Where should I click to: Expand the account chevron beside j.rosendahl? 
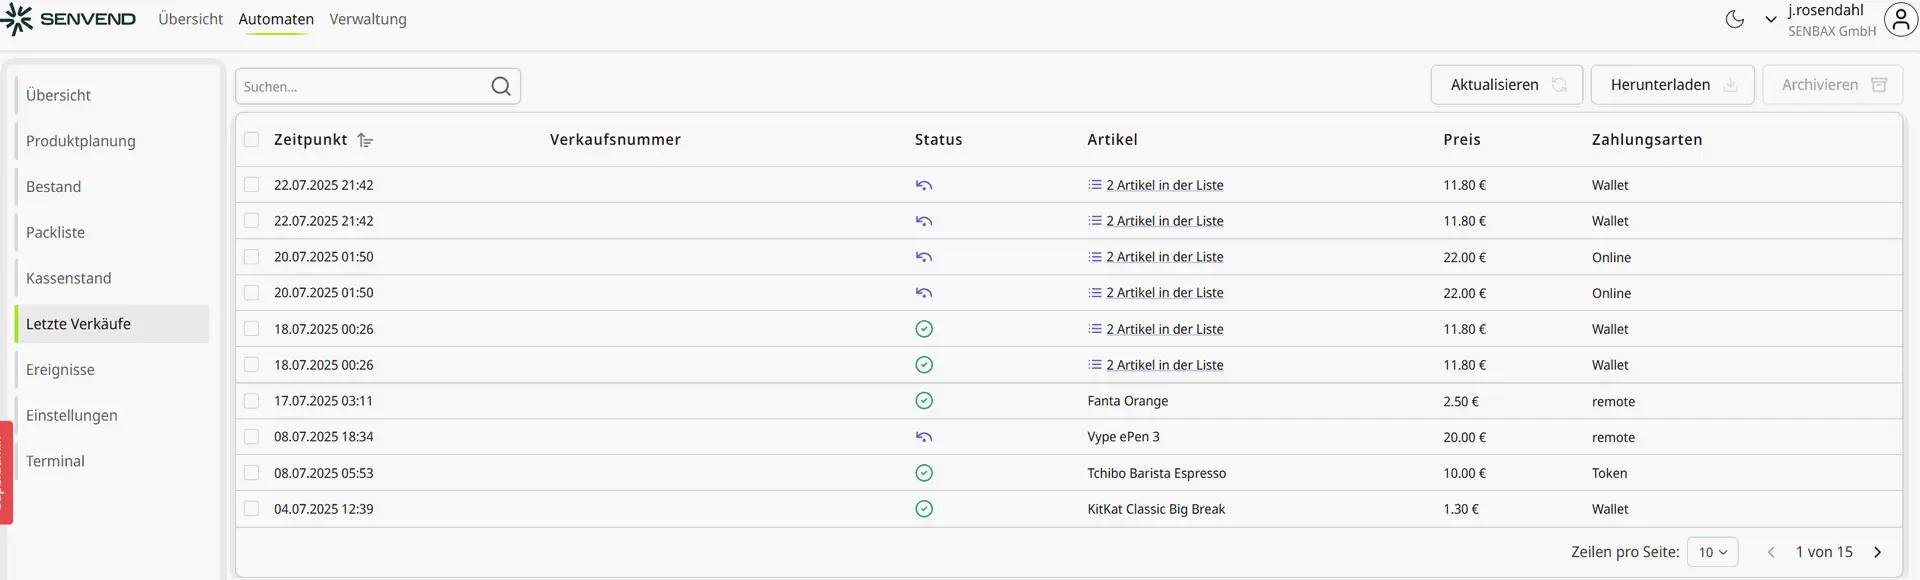[1770, 19]
